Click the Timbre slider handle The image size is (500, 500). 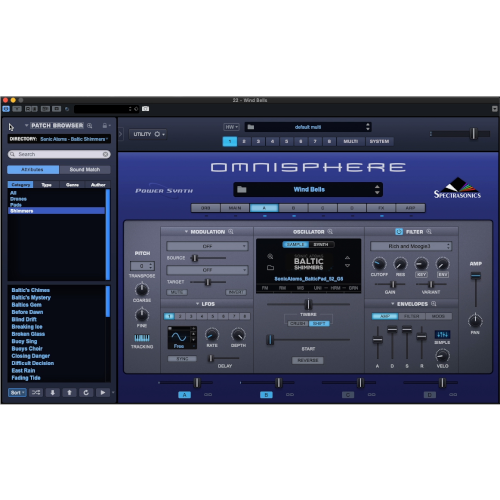pos(308,304)
